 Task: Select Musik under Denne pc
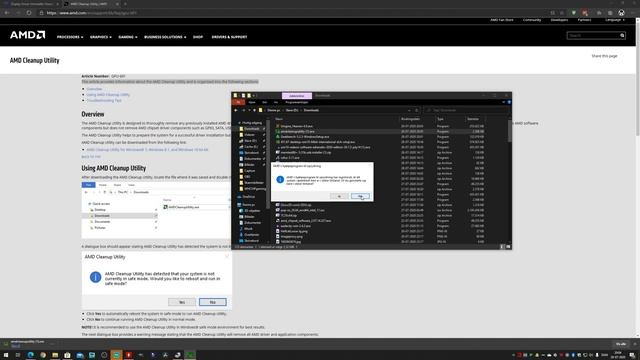point(249,229)
